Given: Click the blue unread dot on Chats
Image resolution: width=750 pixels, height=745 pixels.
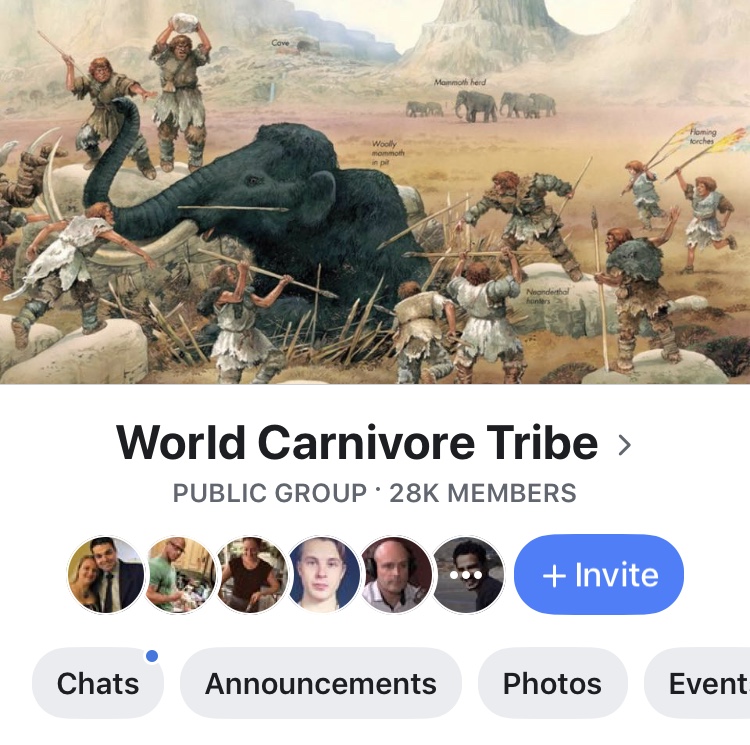Looking at the screenshot, I should (152, 656).
